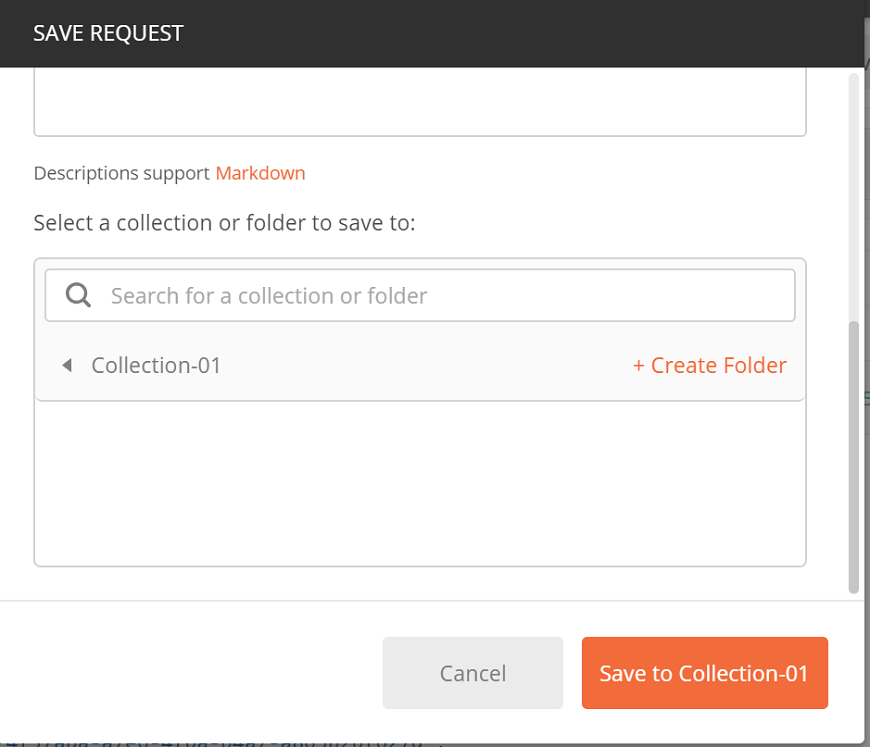The width and height of the screenshot is (870, 747).
Task: Click the SAVE REQUEST dialog title
Action: (x=108, y=33)
